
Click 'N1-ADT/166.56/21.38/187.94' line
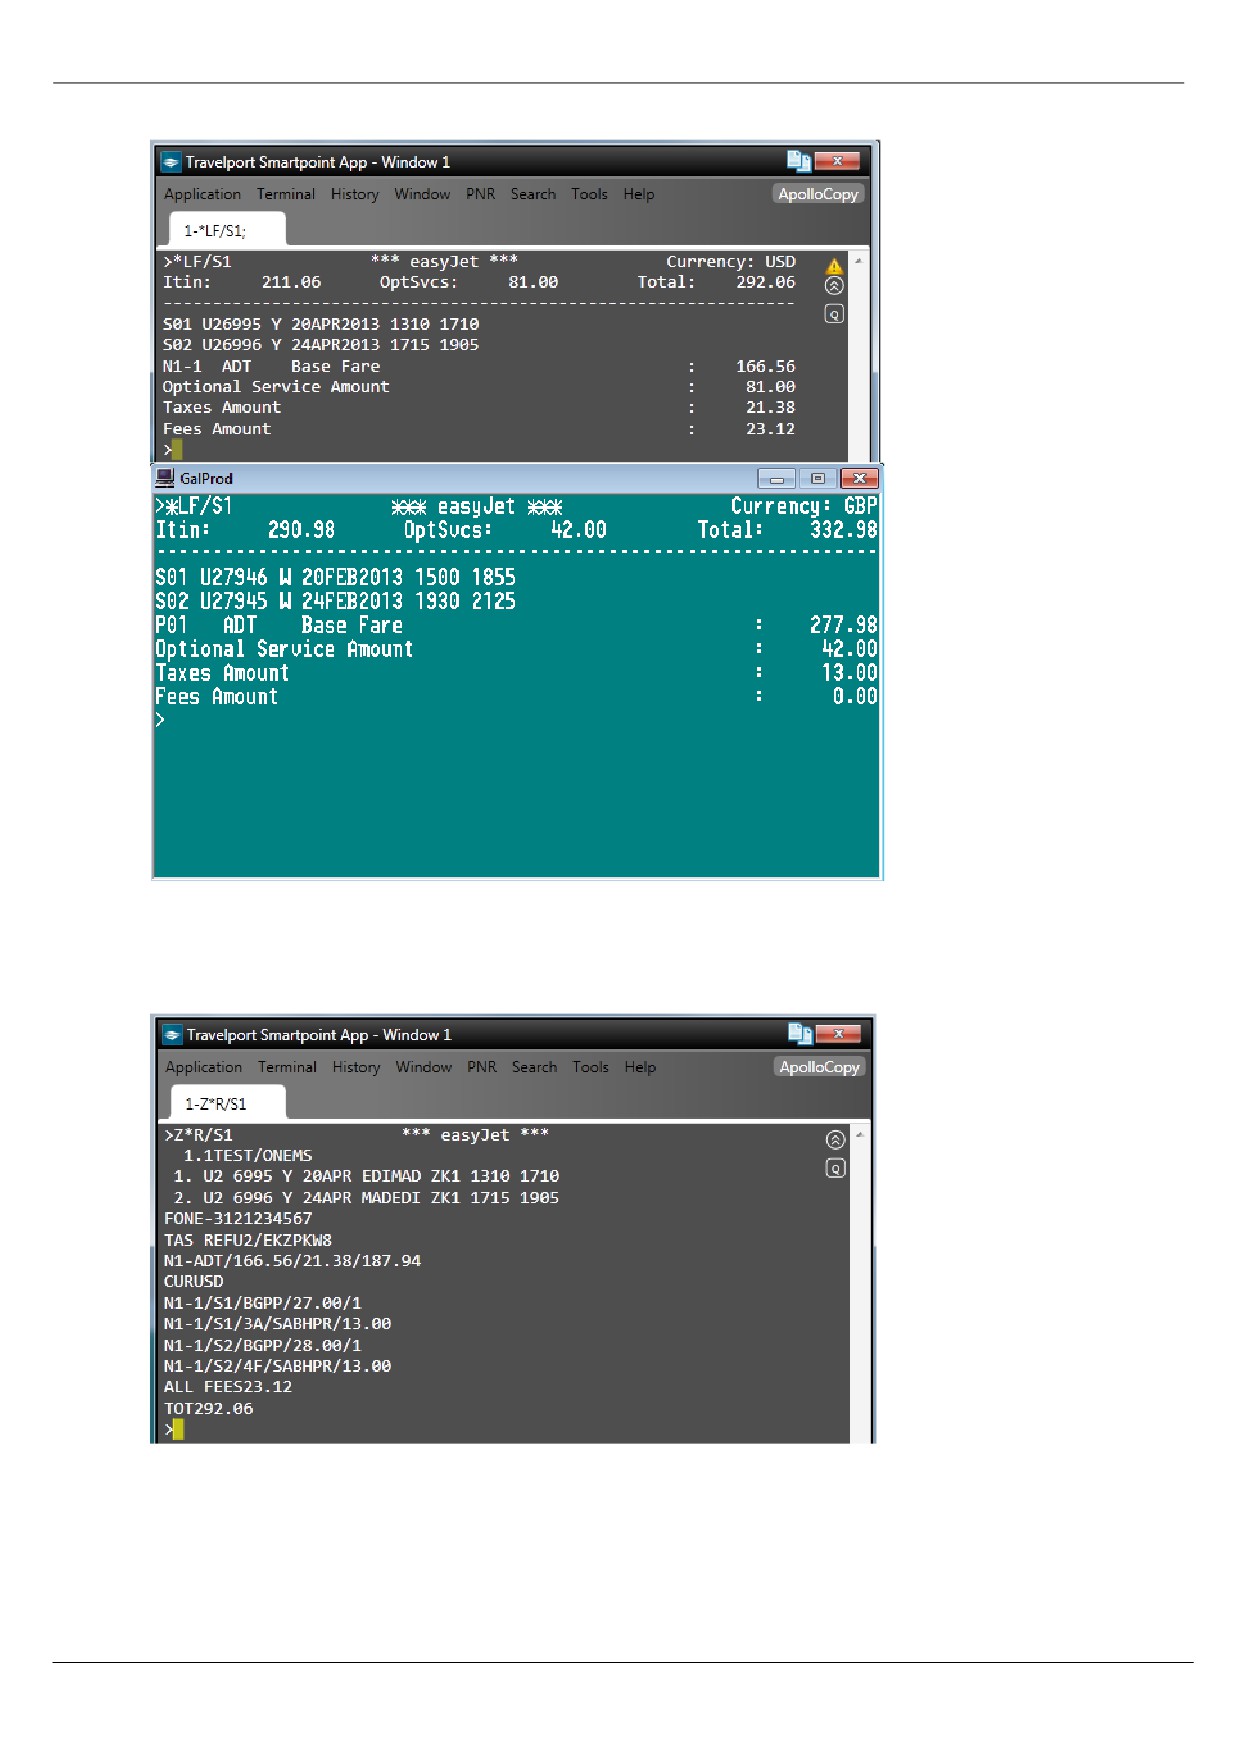coord(293,1261)
